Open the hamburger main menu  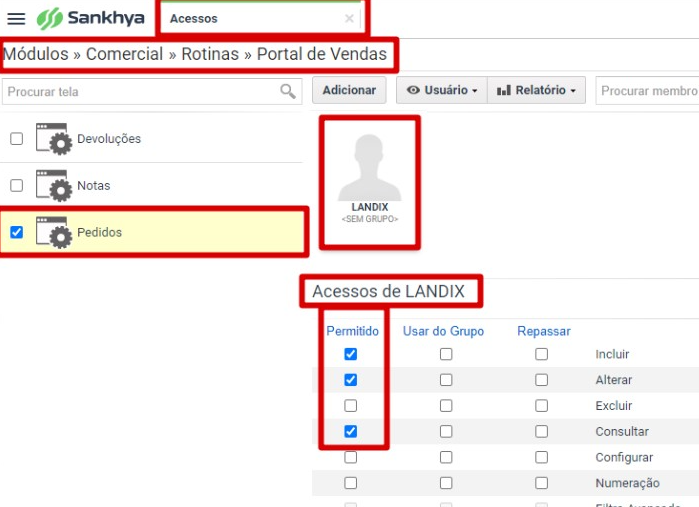pos(16,19)
